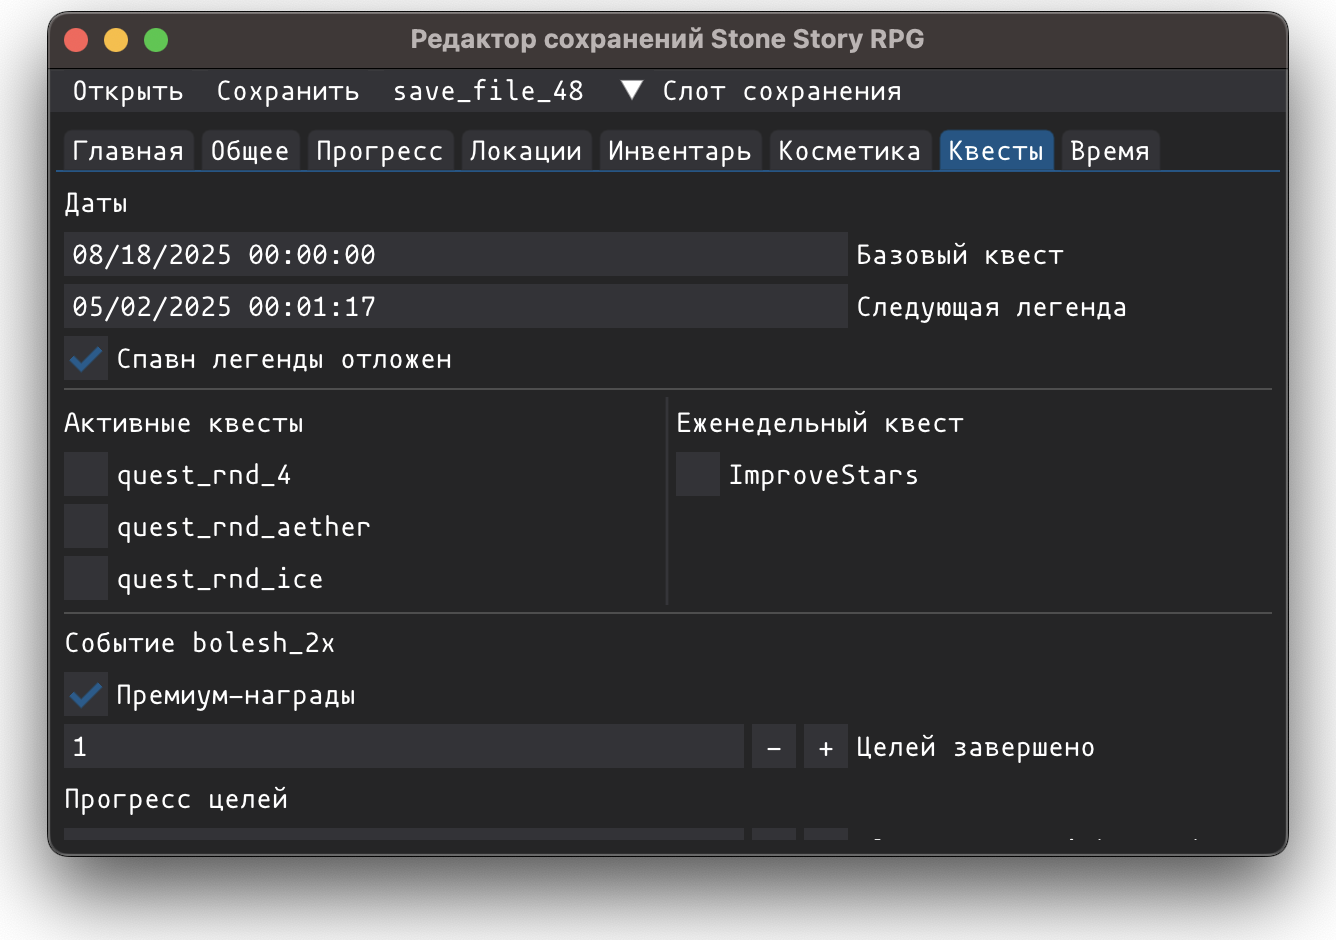Click the save_file_48 file name
This screenshot has width=1336, height=940.
(488, 91)
